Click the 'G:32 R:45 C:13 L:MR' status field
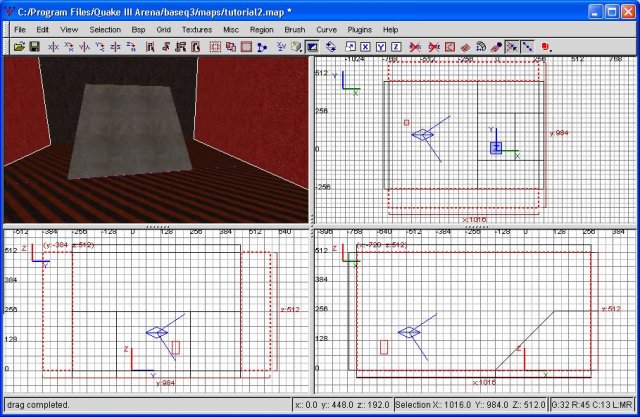This screenshot has width=640, height=417. (x=592, y=405)
